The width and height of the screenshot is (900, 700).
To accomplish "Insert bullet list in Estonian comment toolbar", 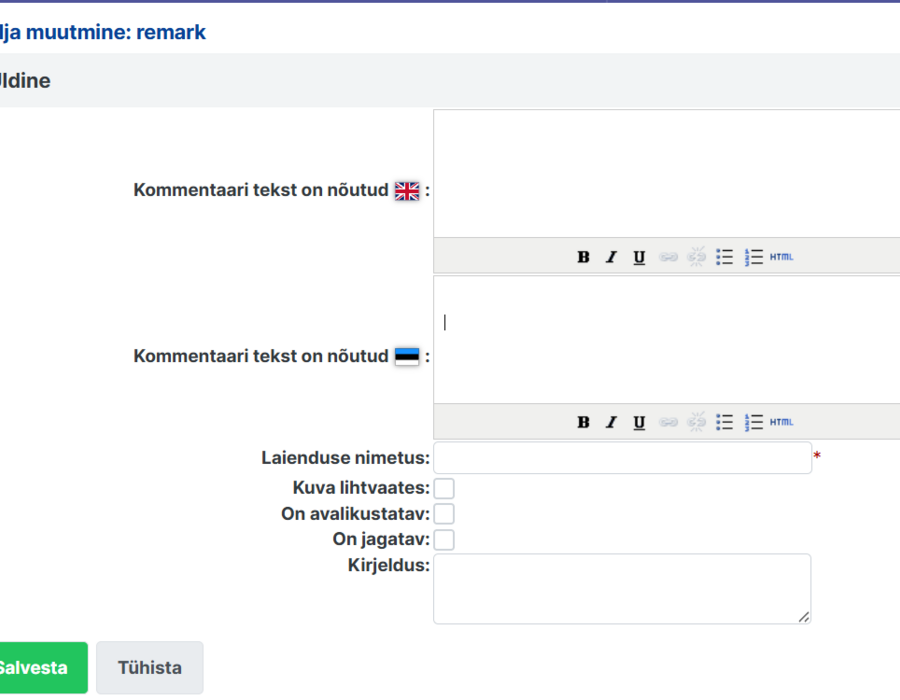I will (724, 422).
